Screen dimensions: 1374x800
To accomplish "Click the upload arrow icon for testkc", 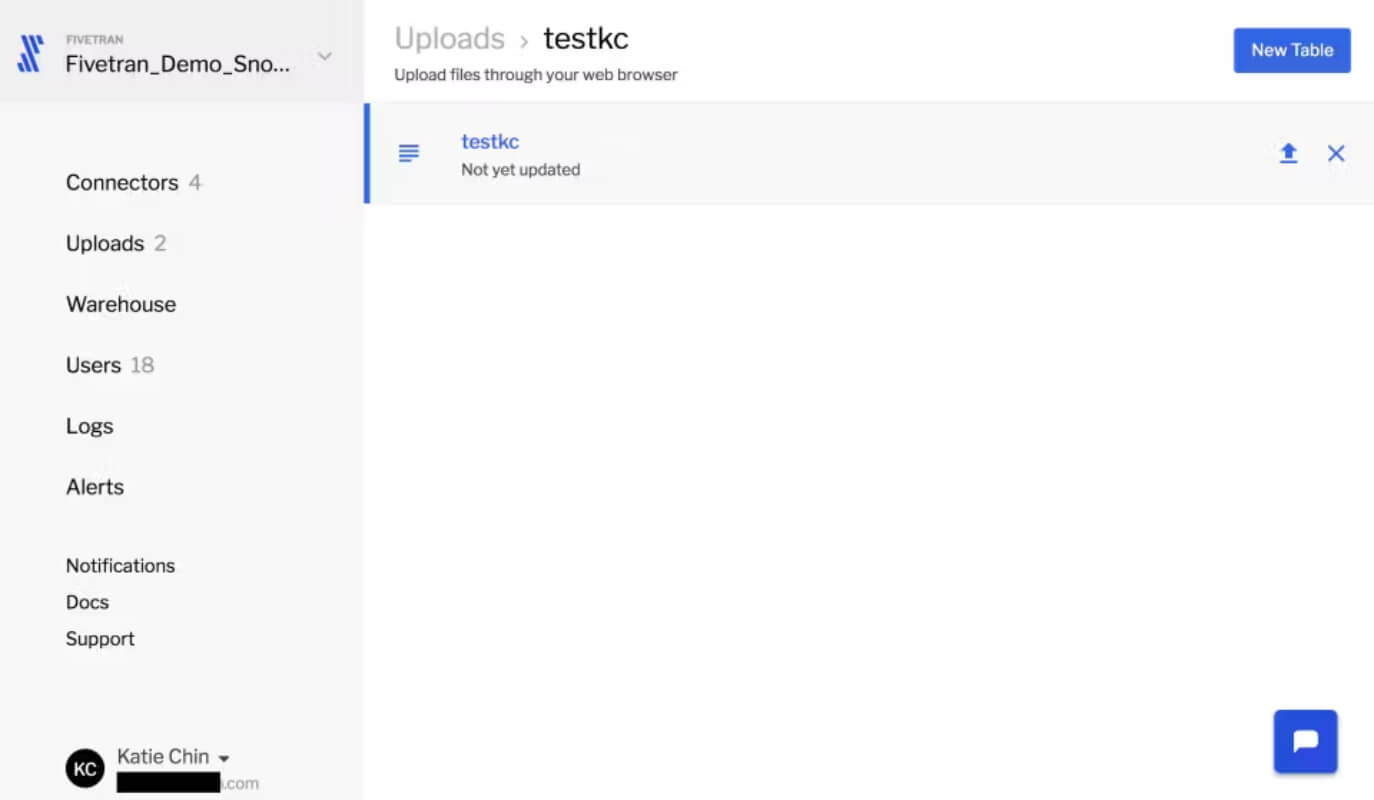I will 1288,153.
